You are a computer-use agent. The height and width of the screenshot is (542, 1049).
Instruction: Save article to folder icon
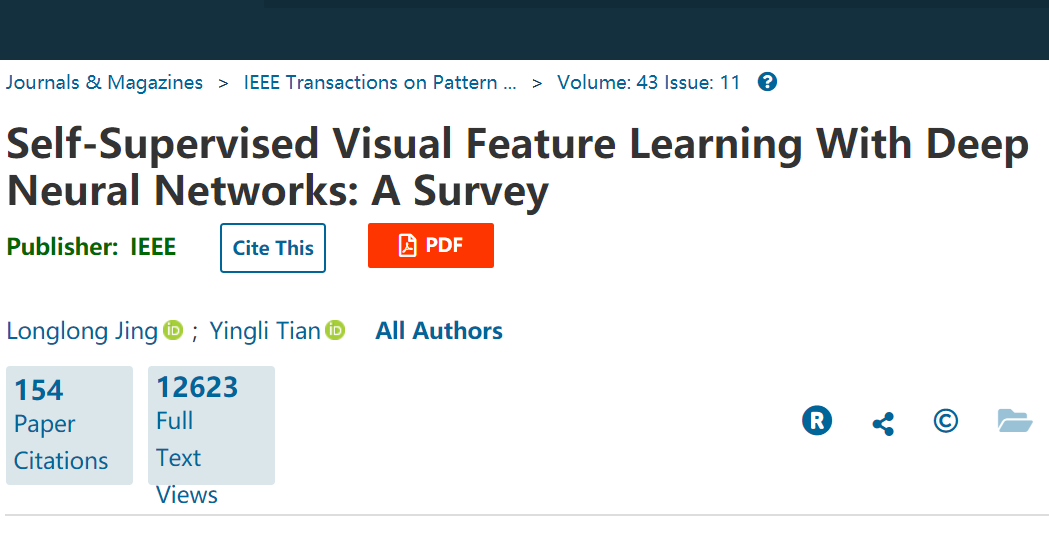pos(1015,421)
